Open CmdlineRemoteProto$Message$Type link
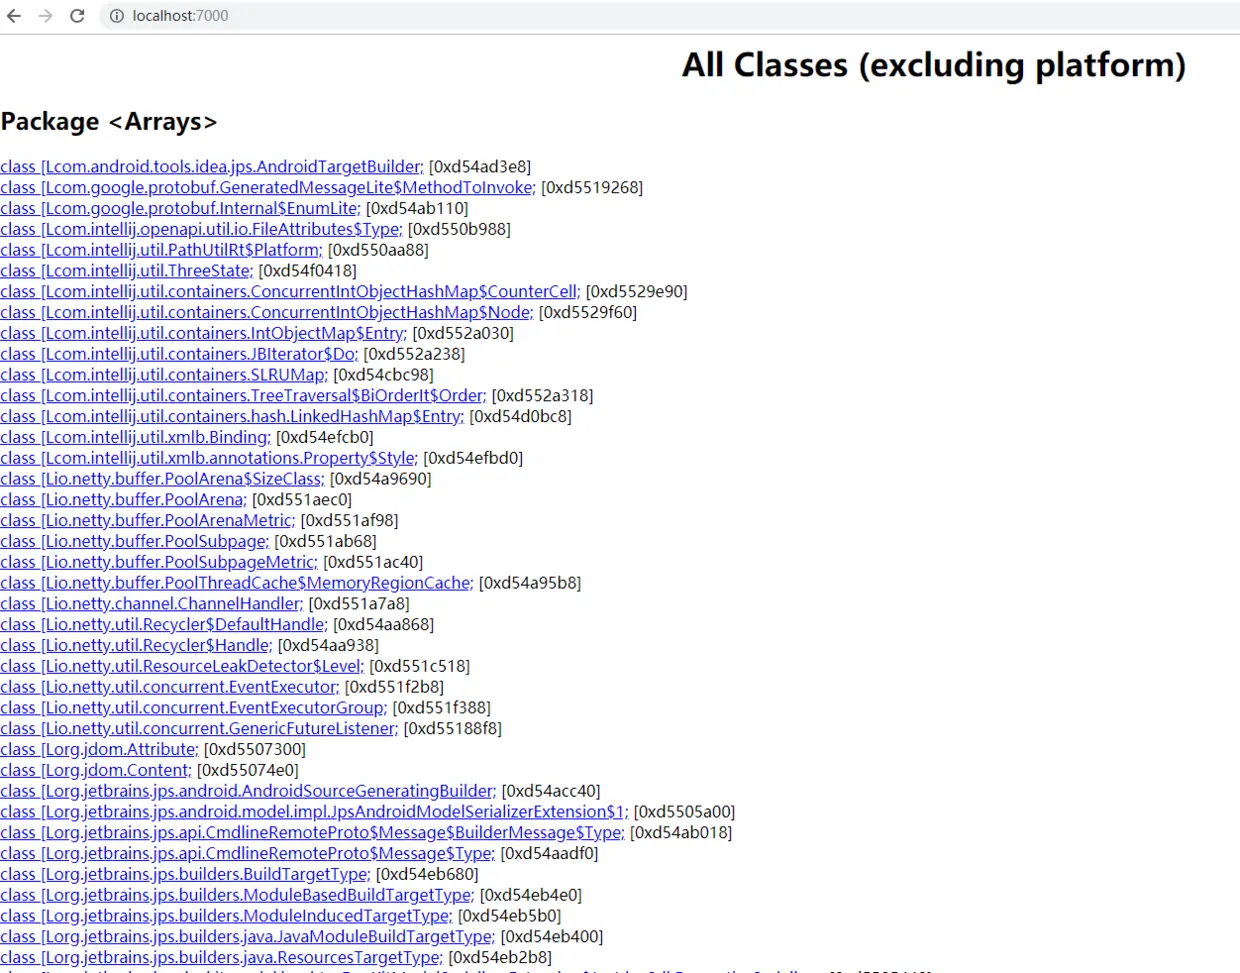 click(x=248, y=854)
